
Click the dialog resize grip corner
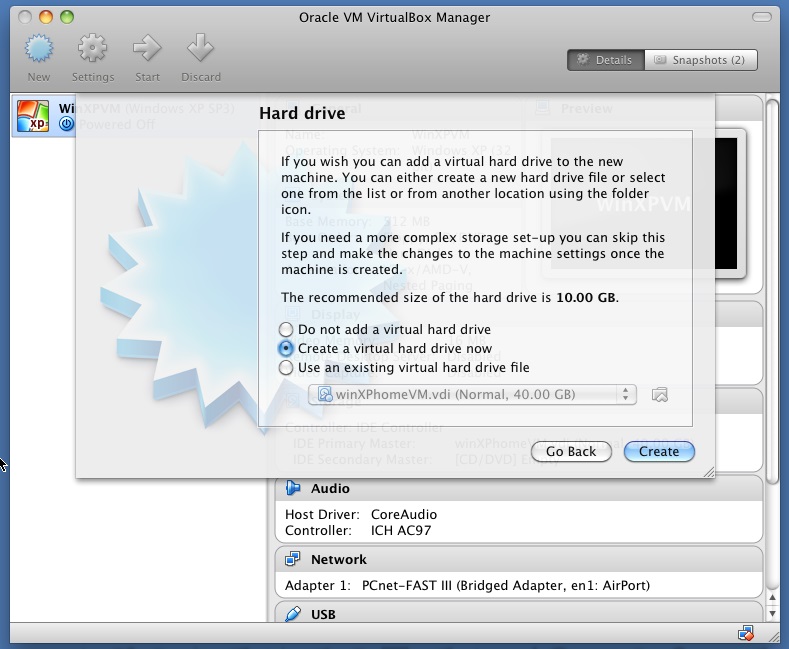(x=708, y=472)
